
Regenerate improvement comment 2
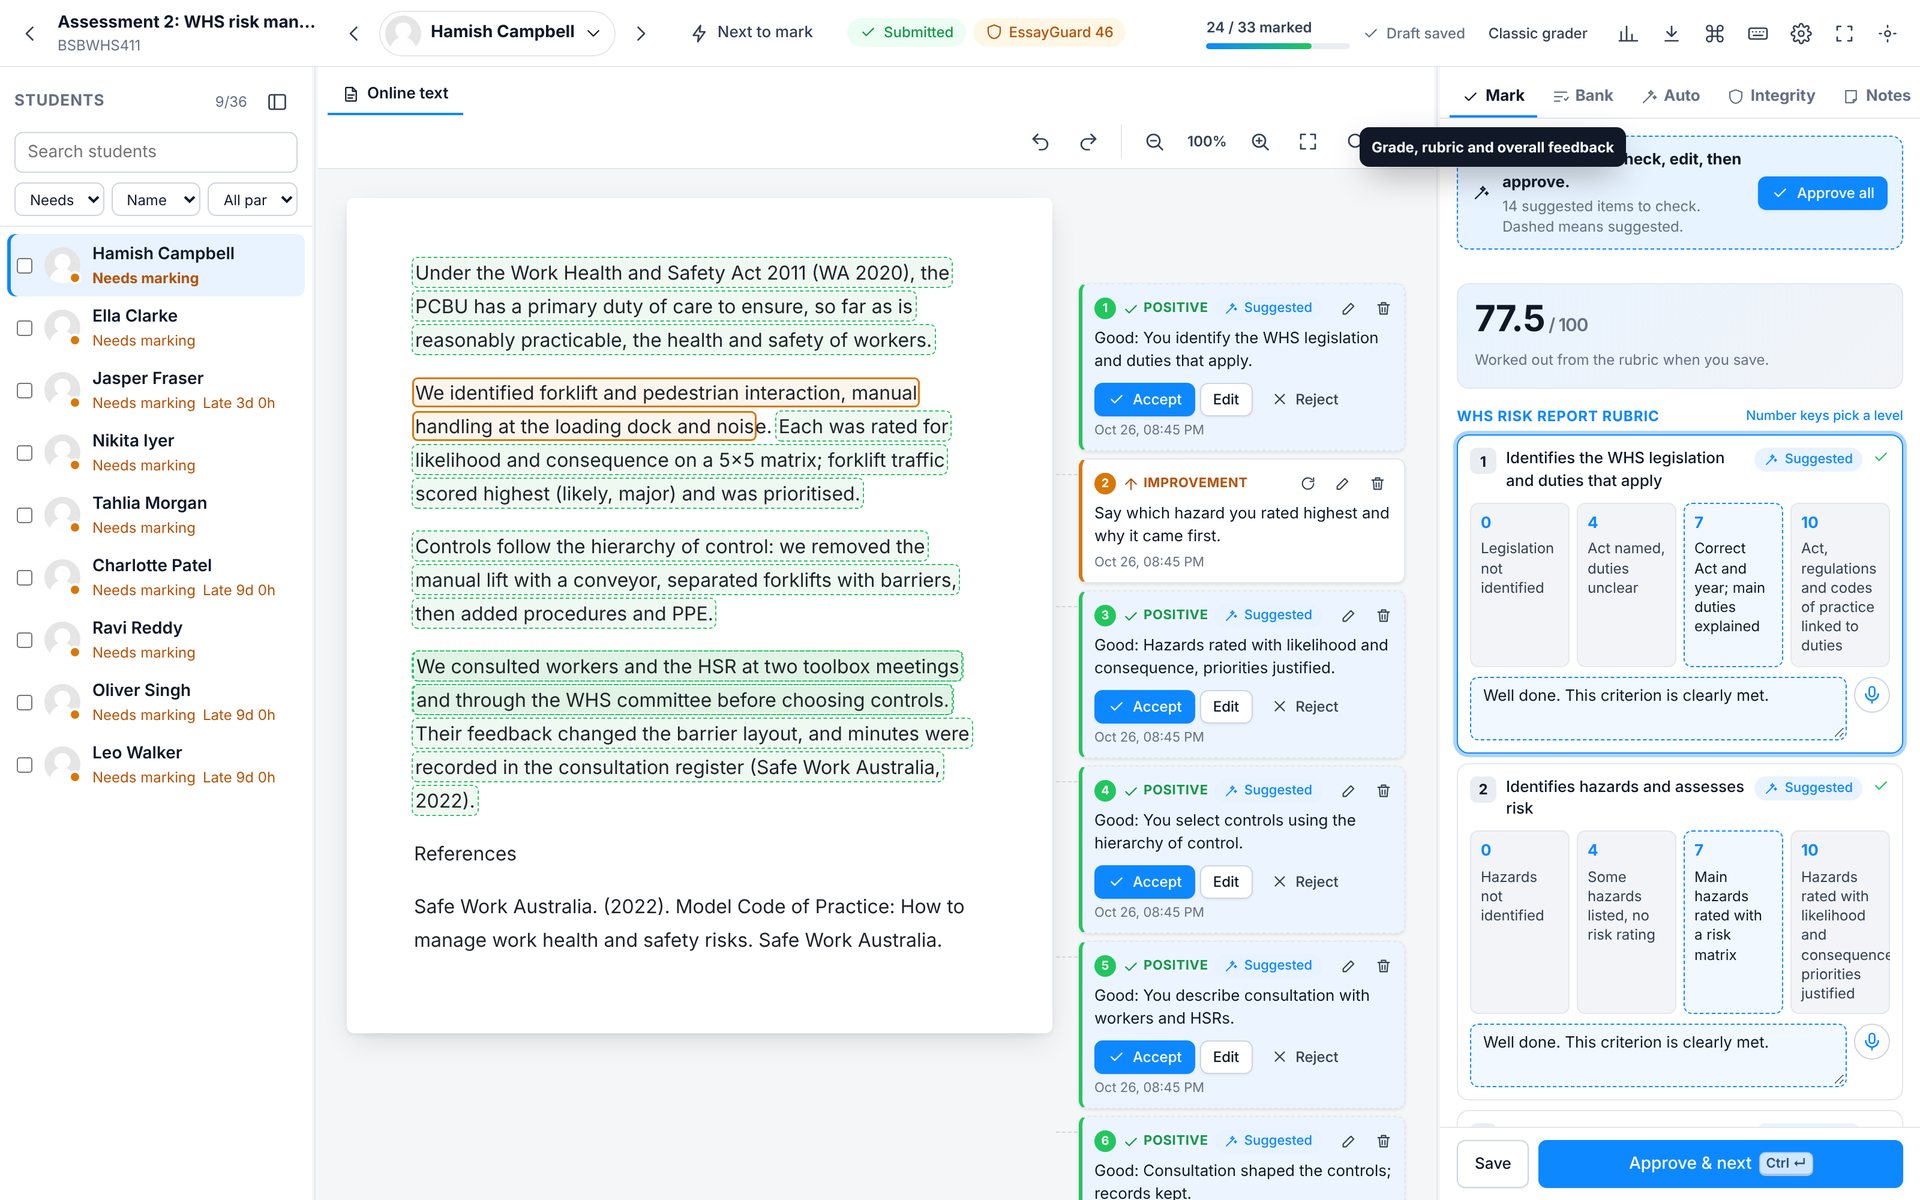1307,483
